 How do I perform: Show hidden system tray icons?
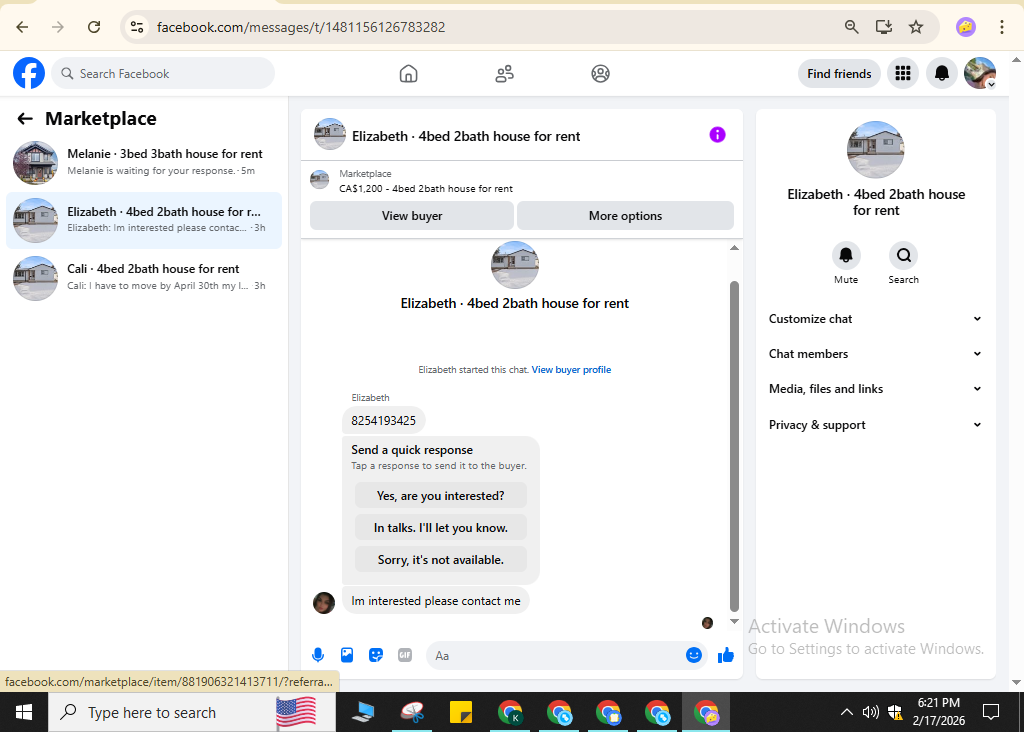[x=846, y=712]
